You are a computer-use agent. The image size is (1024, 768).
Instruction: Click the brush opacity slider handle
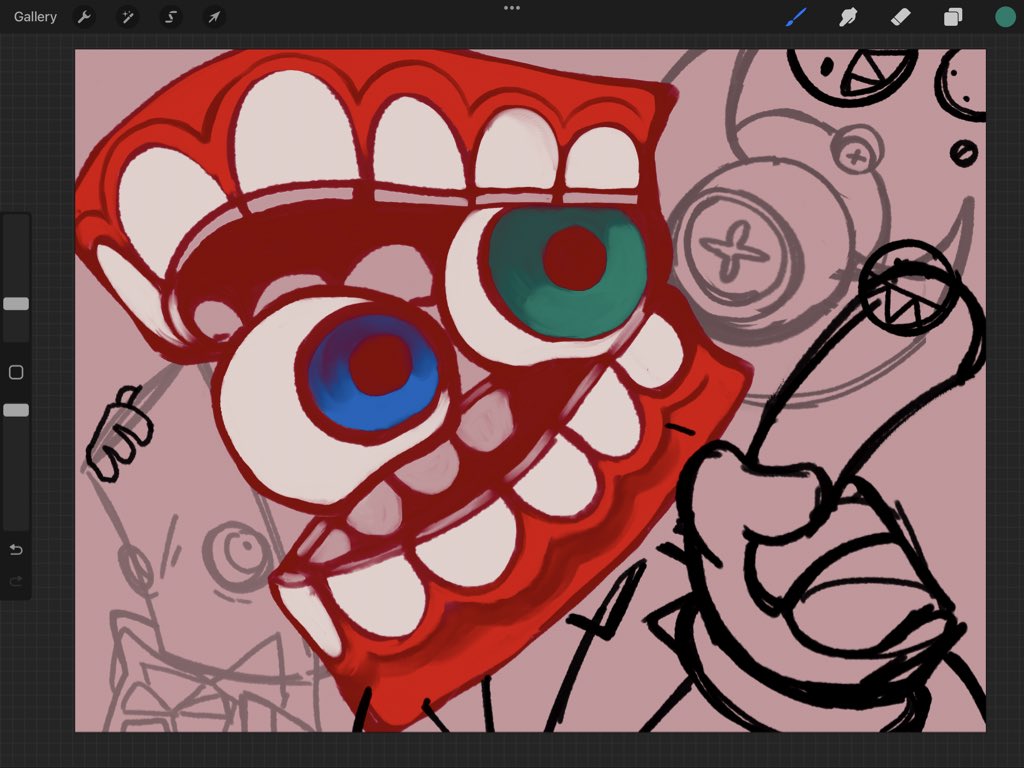click(16, 410)
